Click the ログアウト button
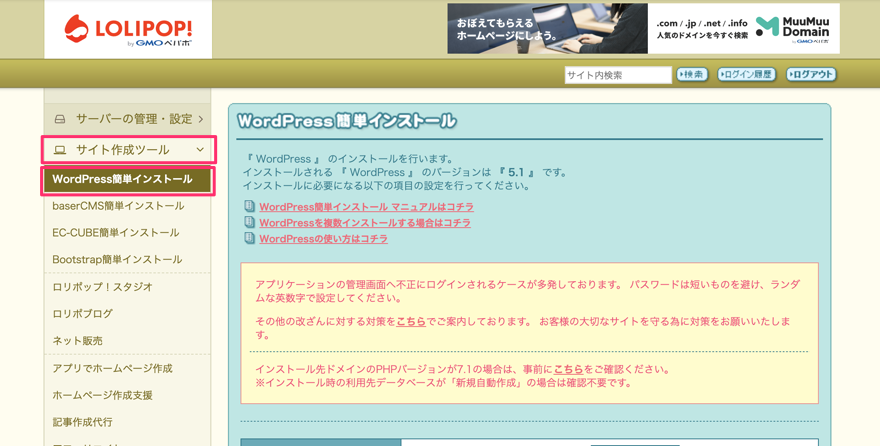 tap(812, 74)
